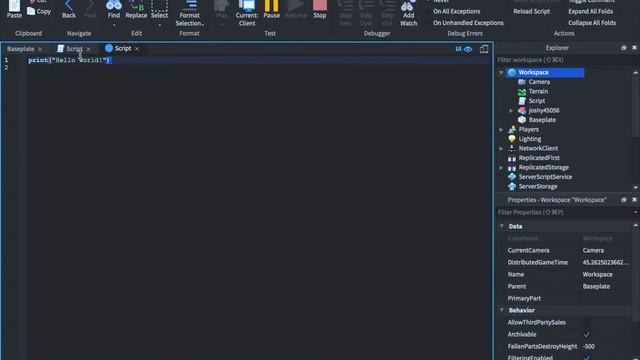This screenshot has width=640, height=360.
Task: Click the Select tool in Edit group
Action: pos(159,9)
